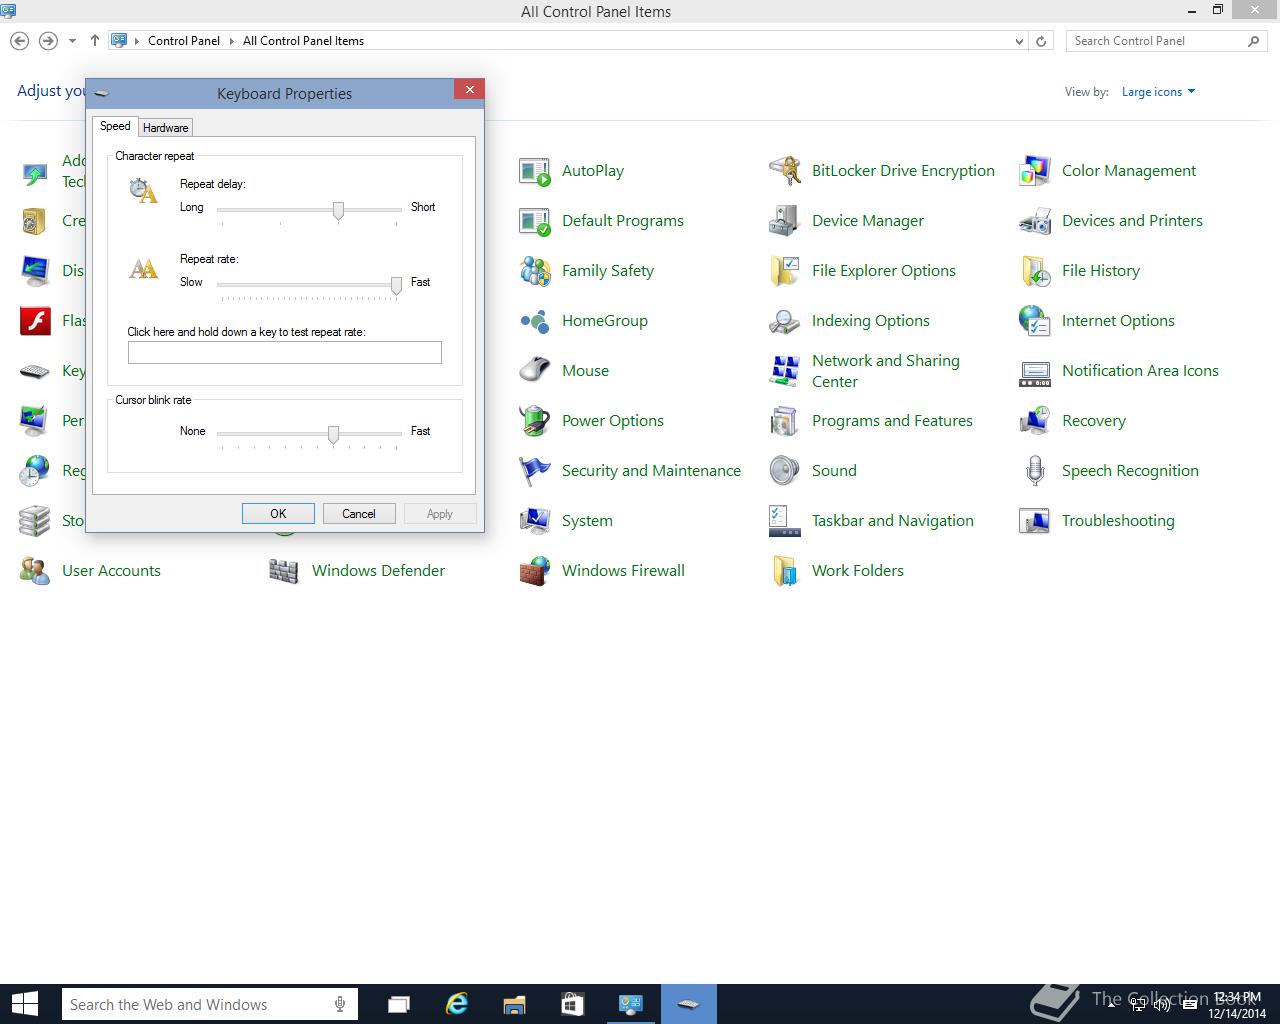
Task: Open the AutoPlay icon
Action: [535, 171]
